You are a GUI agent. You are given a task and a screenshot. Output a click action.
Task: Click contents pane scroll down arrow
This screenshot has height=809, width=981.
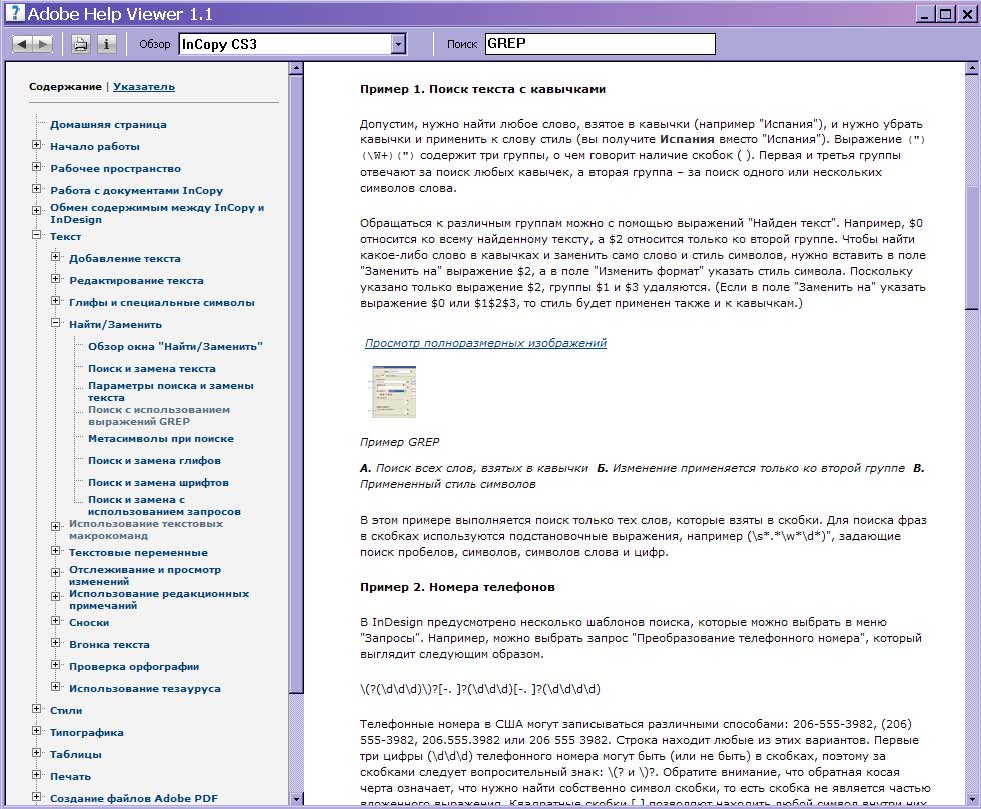click(x=297, y=798)
